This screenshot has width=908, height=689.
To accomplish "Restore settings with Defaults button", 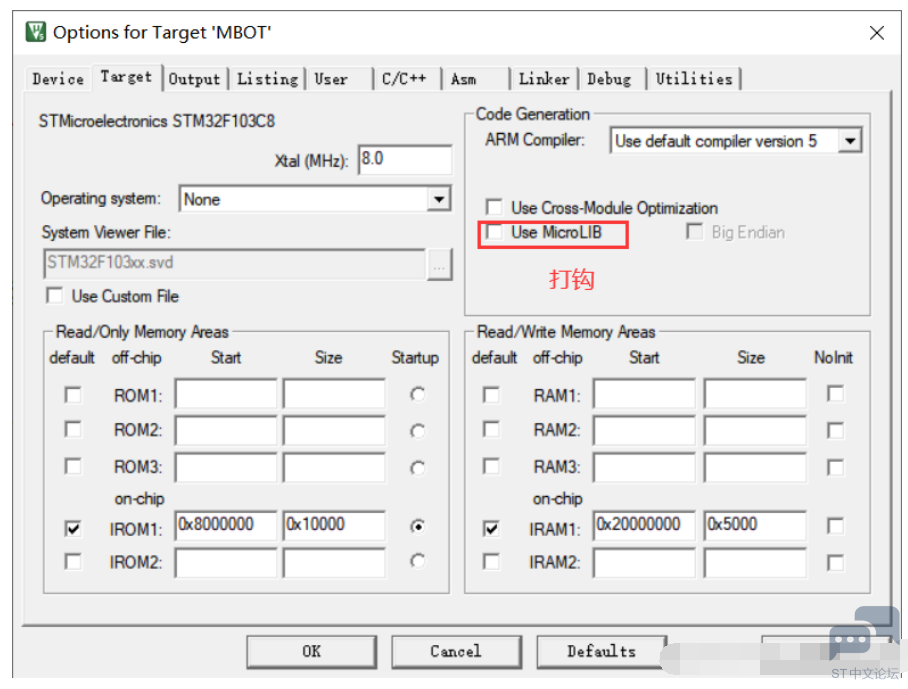I will click(x=602, y=651).
